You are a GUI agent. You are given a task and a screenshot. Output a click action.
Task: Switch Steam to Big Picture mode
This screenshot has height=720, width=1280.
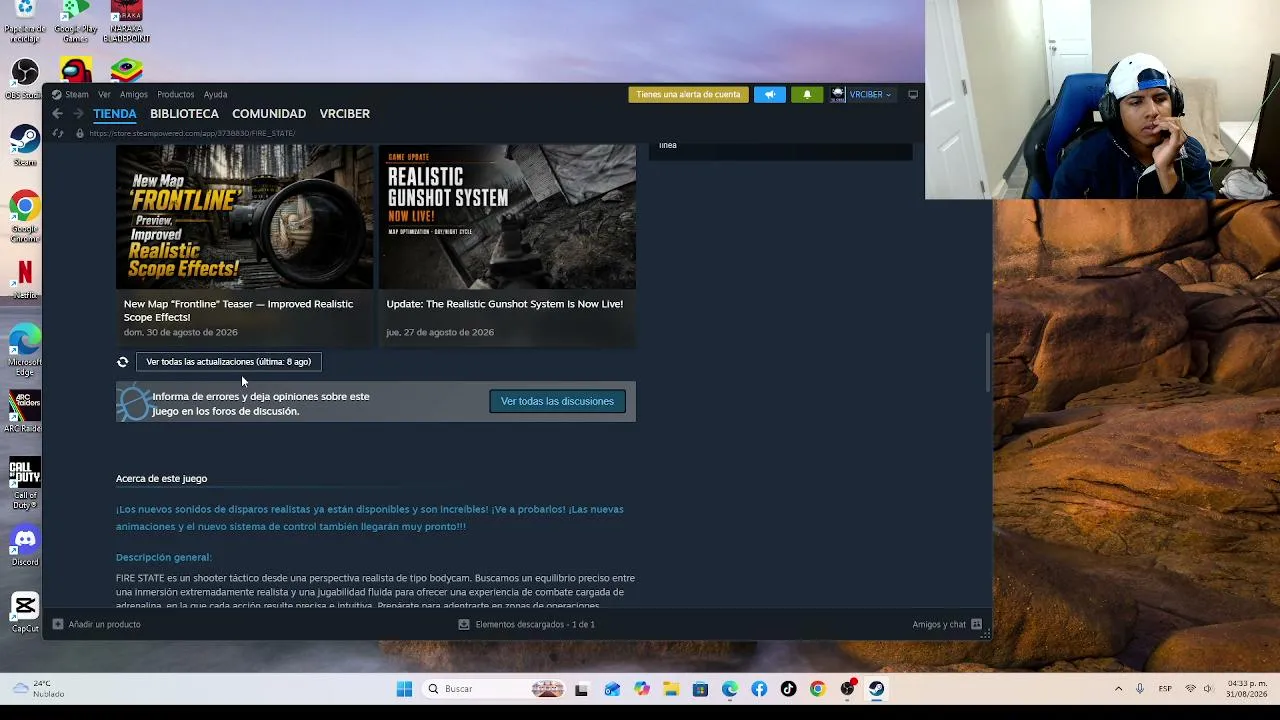coord(913,95)
